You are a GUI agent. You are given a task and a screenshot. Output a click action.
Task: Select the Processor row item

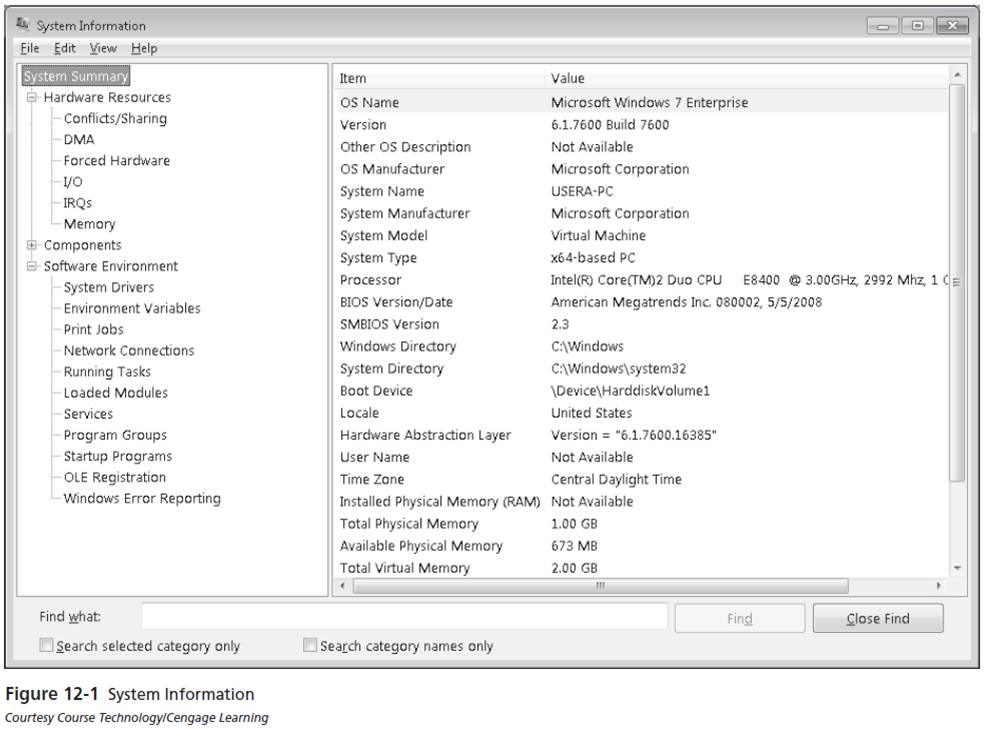[370, 280]
